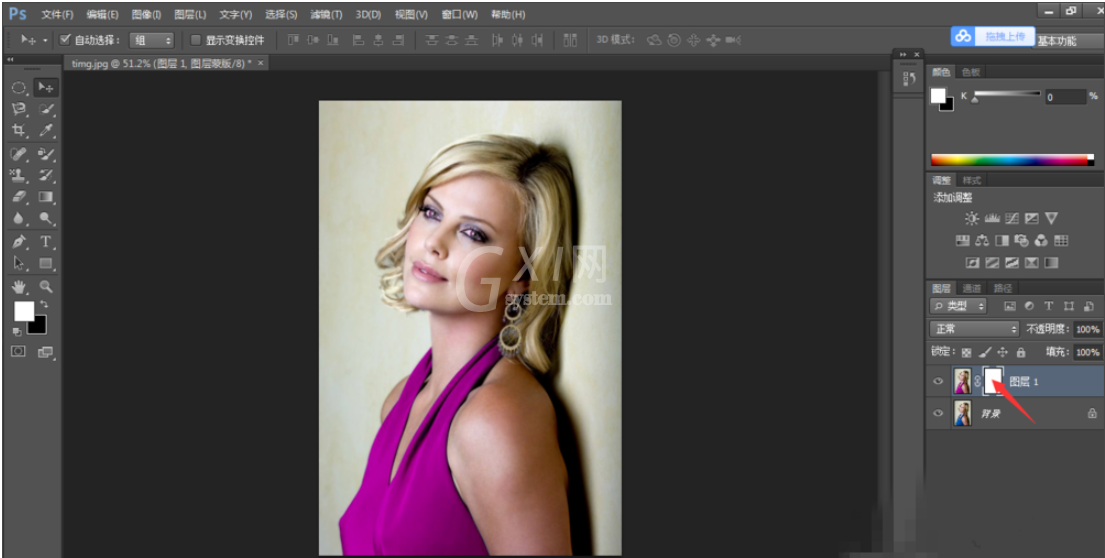Switch to 通道 tab
Viewport: 1105px width, 558px height.
coord(972,288)
